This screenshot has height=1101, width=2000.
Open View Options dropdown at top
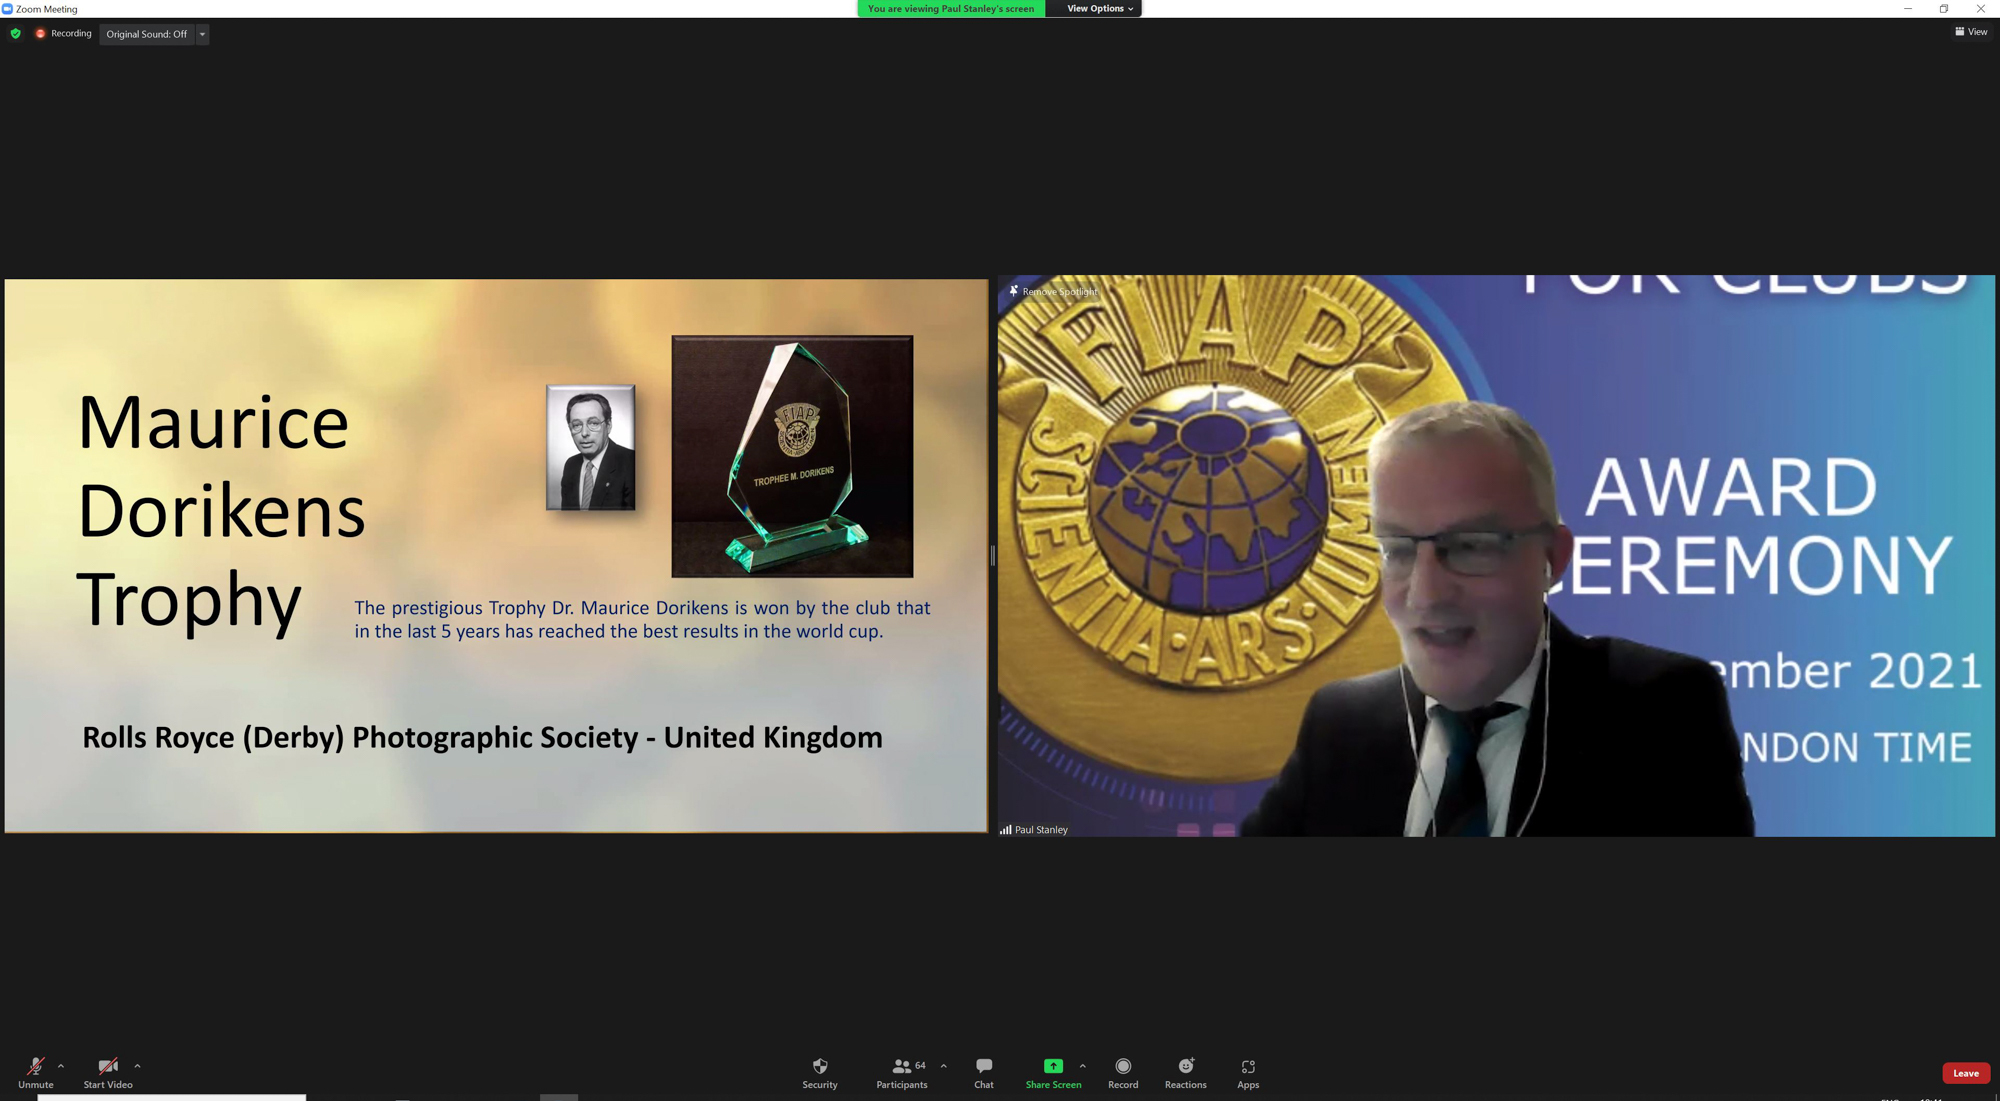(1099, 9)
